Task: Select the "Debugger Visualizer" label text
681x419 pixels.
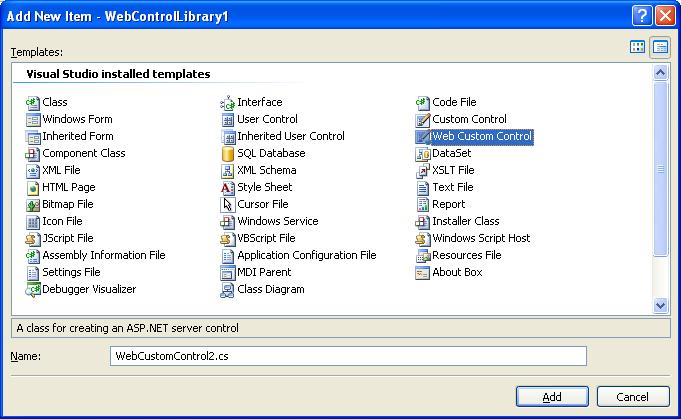Action: pyautogui.click(x=89, y=289)
